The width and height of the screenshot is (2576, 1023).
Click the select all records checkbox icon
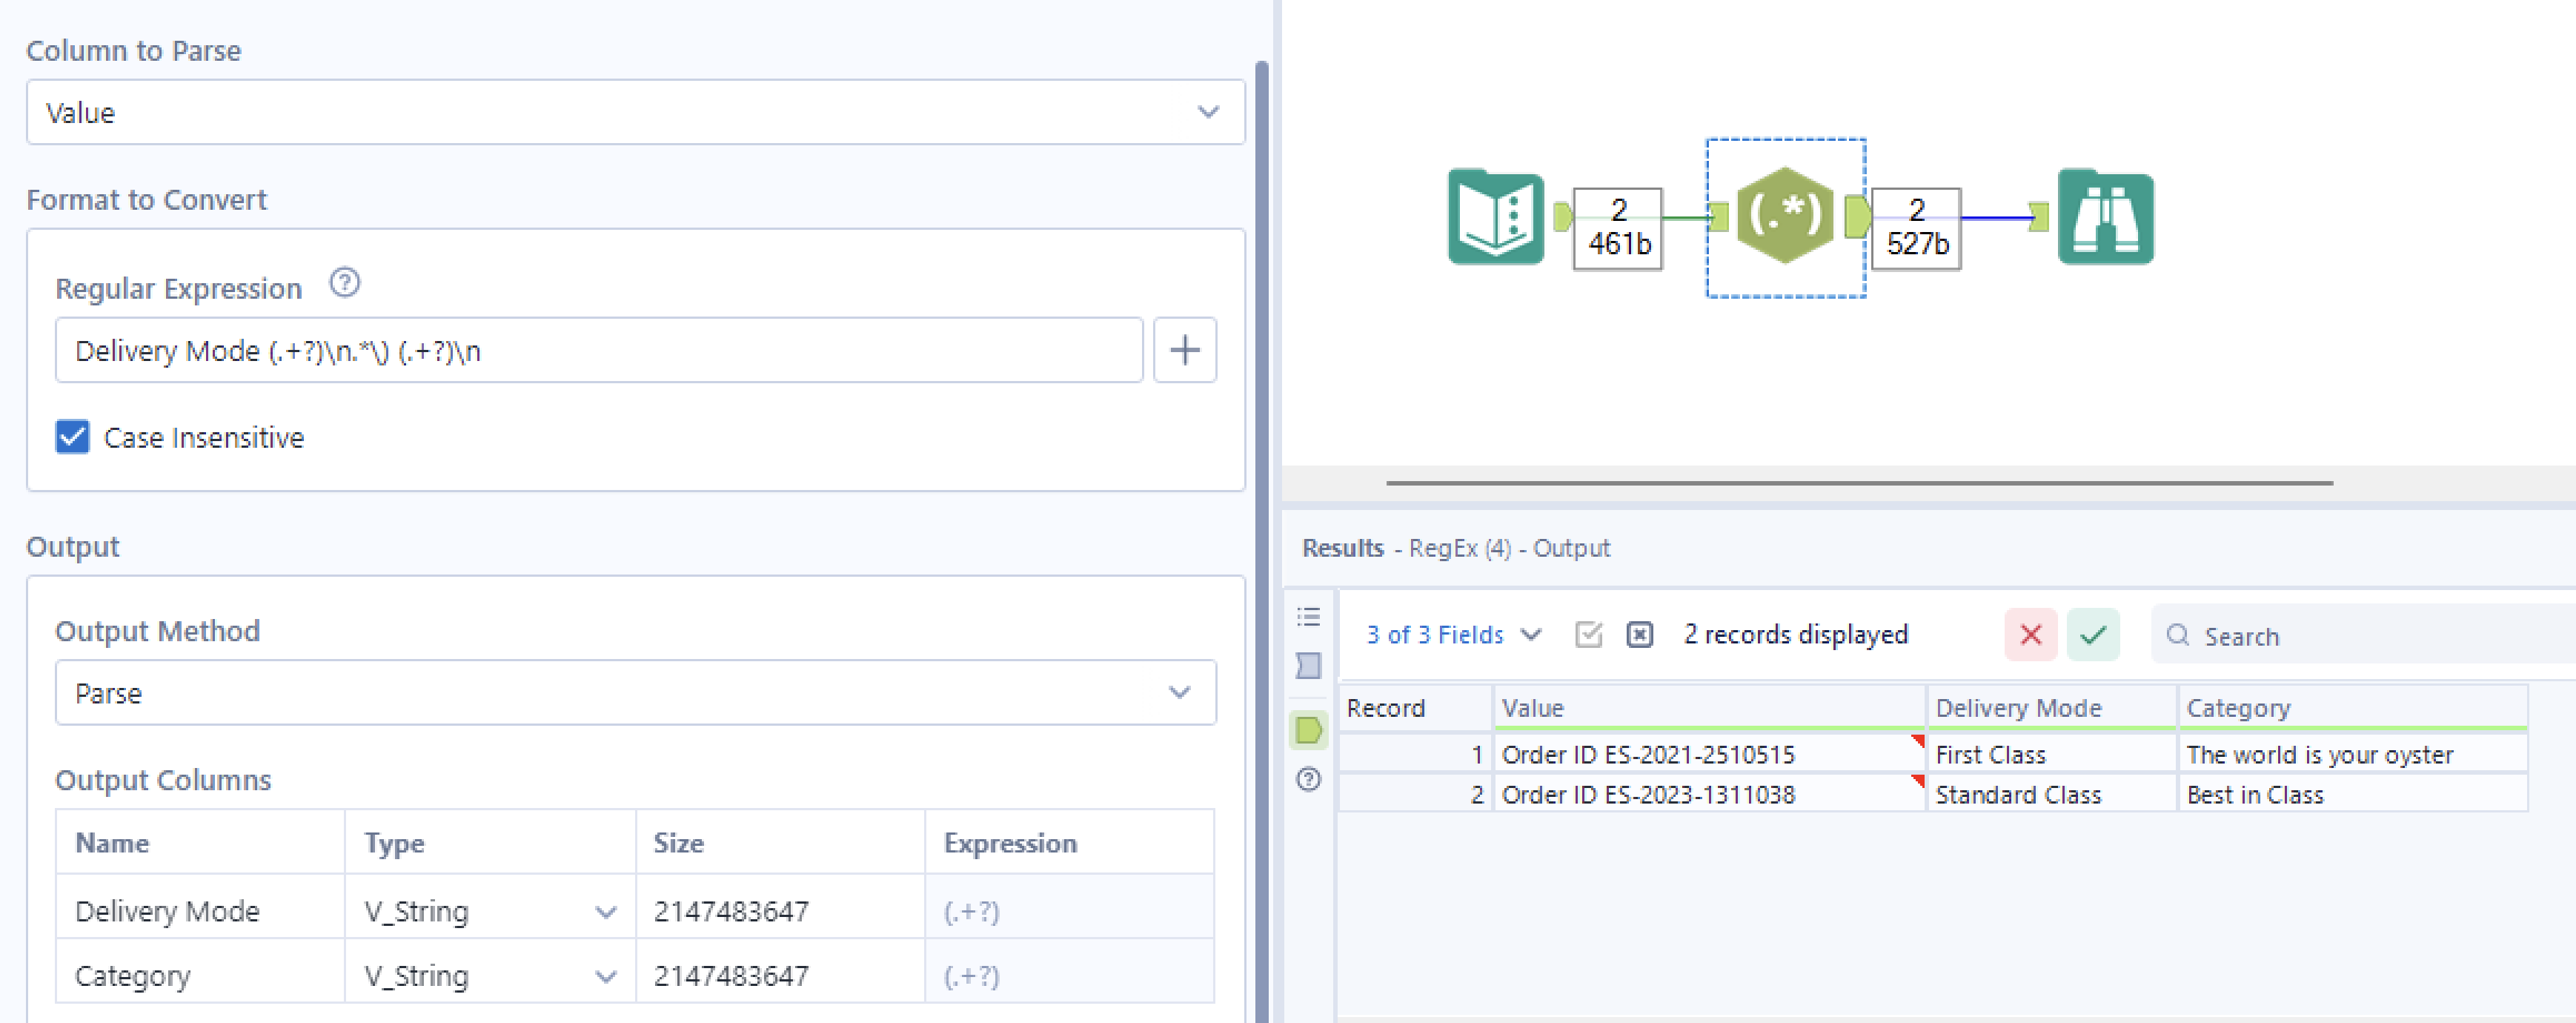1588,634
